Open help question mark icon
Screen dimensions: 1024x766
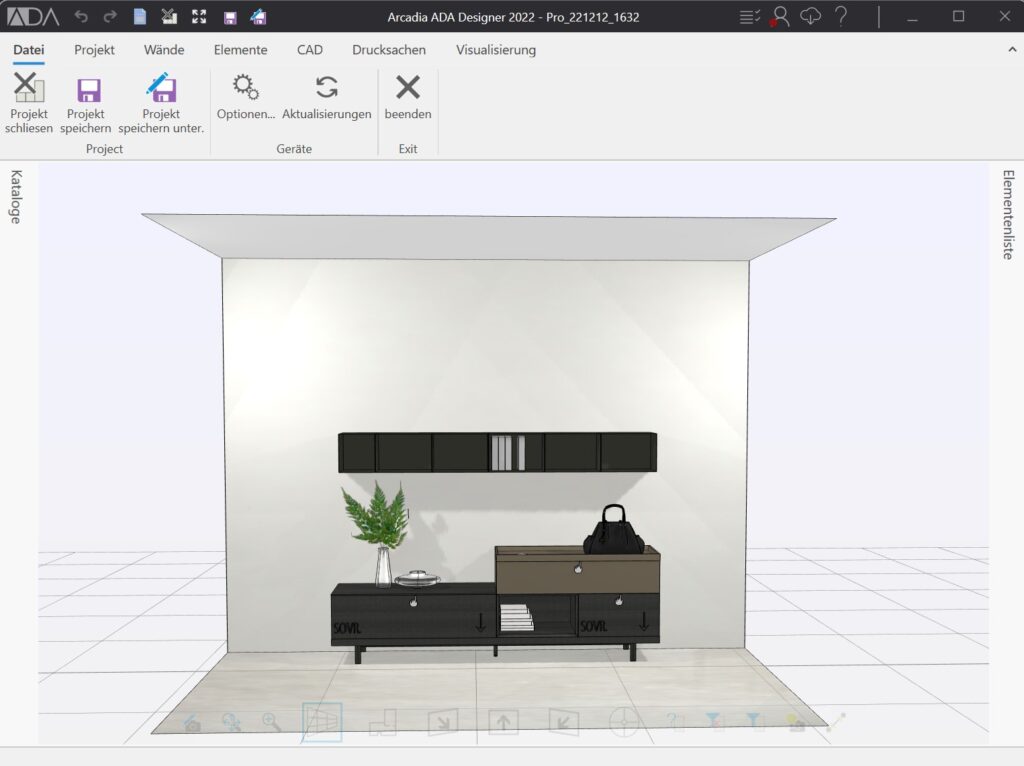(x=841, y=16)
